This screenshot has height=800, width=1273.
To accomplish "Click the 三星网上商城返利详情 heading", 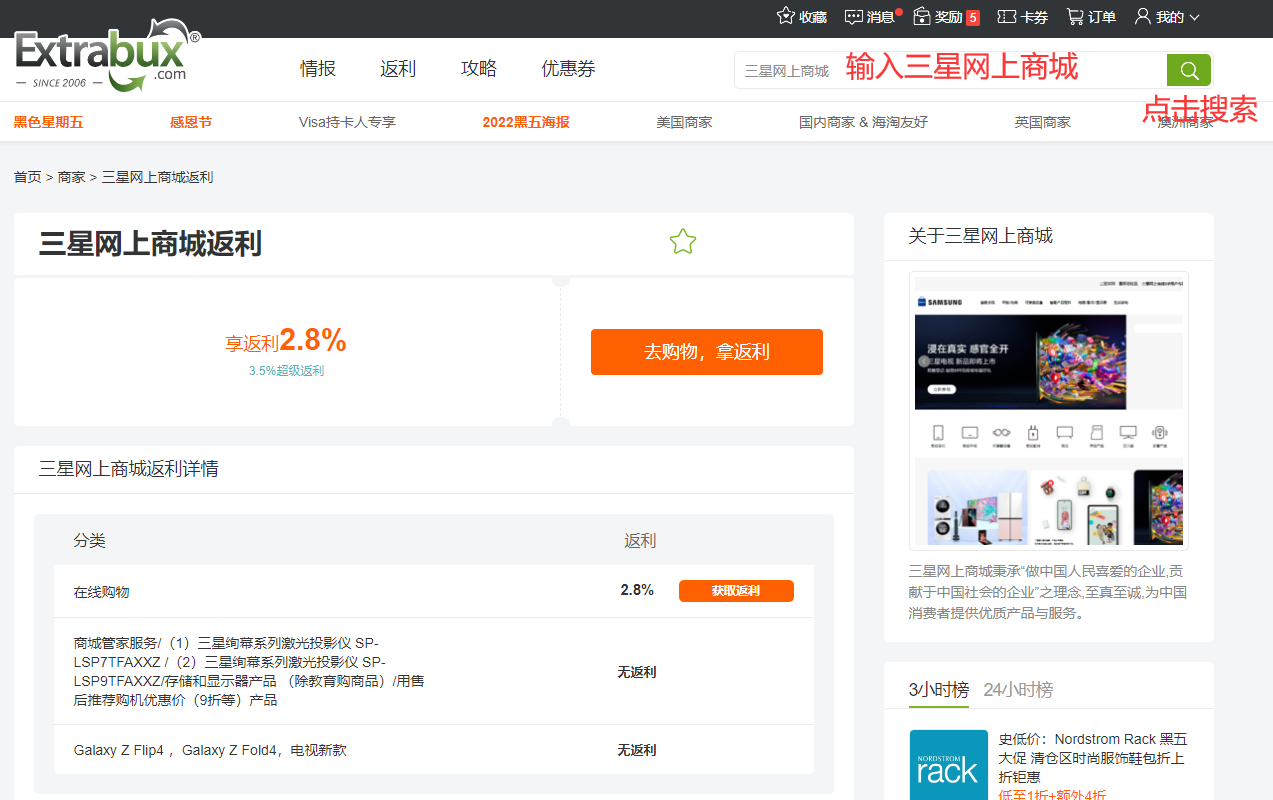I will [128, 468].
